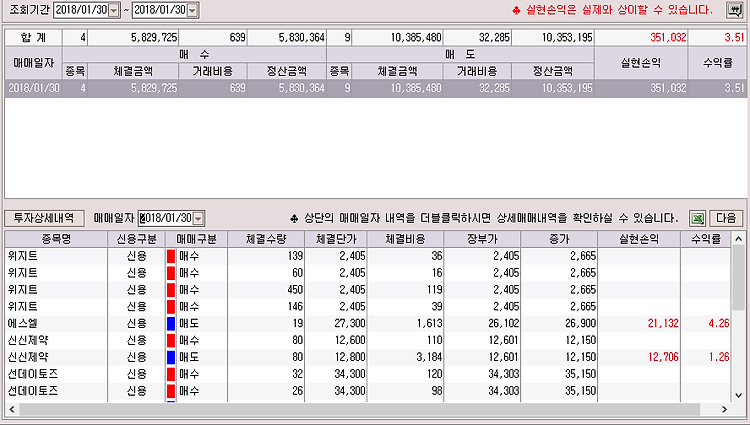Open the end date dropdown of 조회기간
The height and width of the screenshot is (425, 750).
pyautogui.click(x=192, y=10)
